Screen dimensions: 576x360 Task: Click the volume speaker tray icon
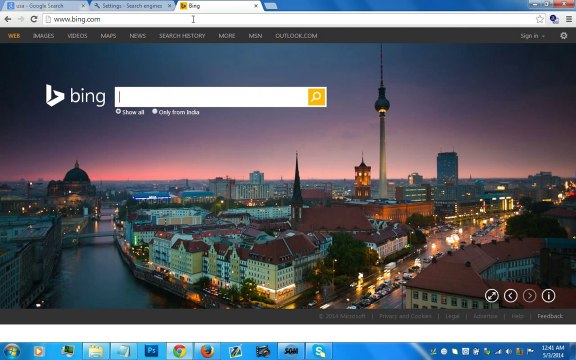(509, 352)
